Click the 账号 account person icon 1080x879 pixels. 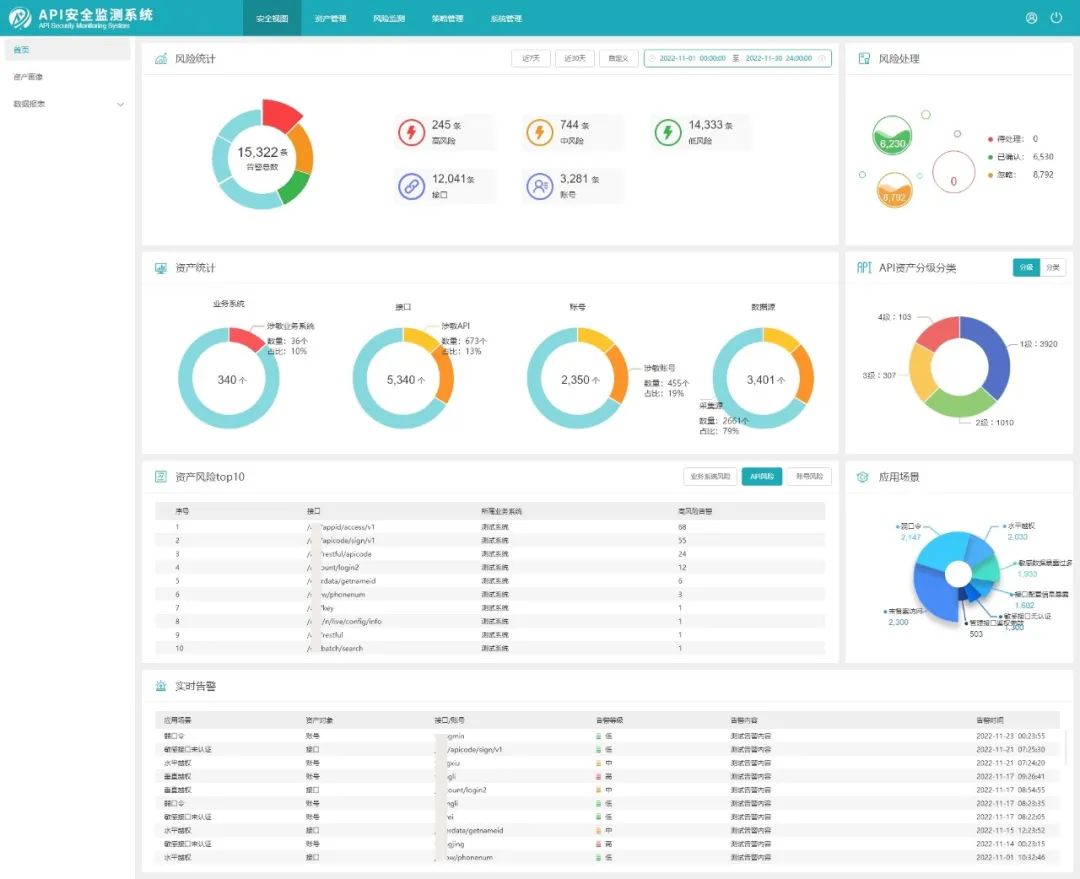tap(539, 185)
